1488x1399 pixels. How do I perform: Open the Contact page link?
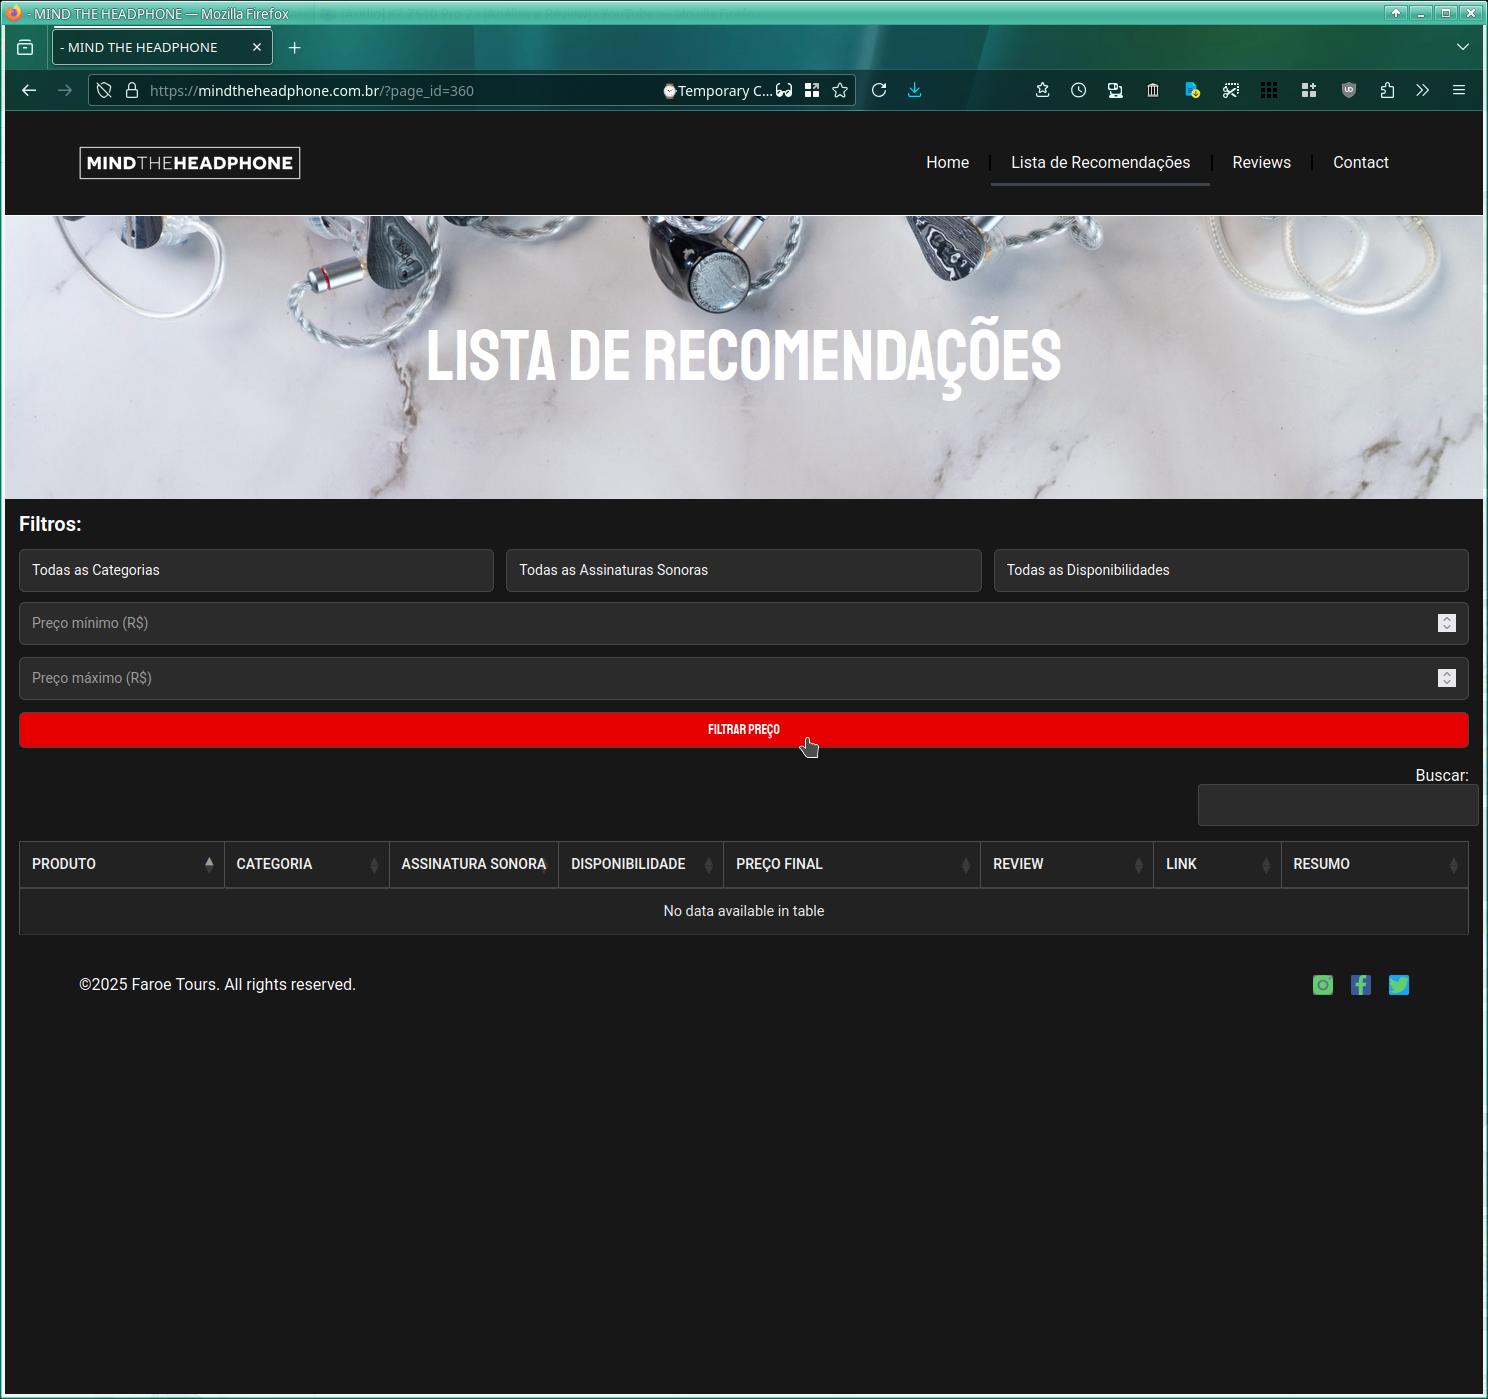point(1360,162)
